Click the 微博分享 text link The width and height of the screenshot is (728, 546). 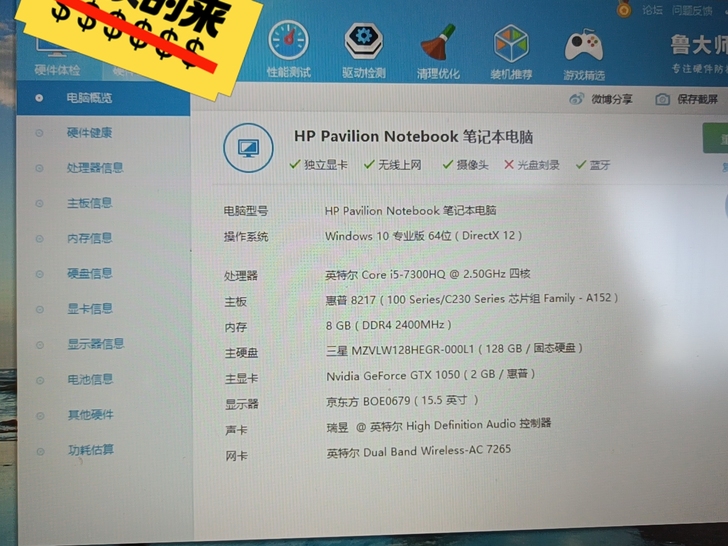point(611,99)
